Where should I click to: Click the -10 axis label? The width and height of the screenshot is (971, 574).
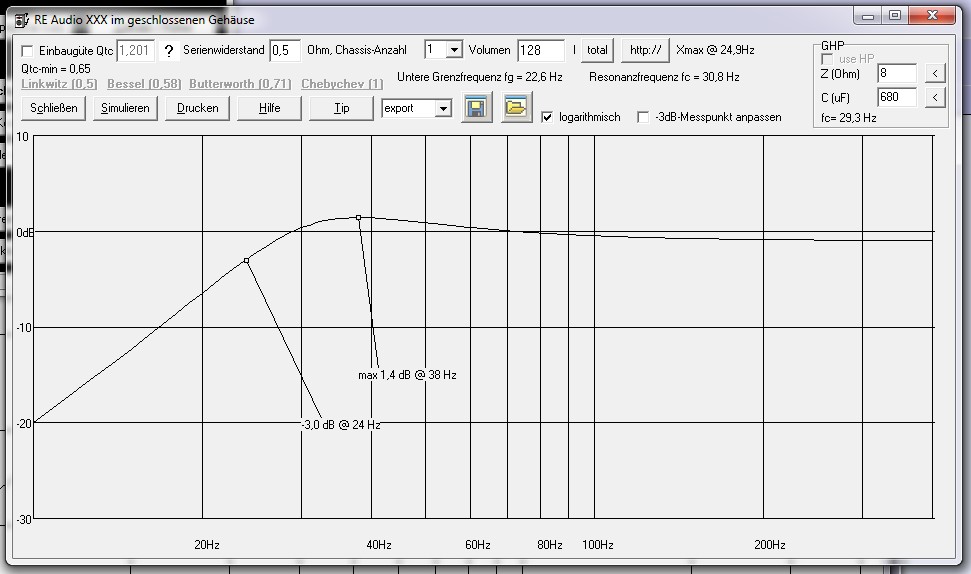click(x=24, y=328)
